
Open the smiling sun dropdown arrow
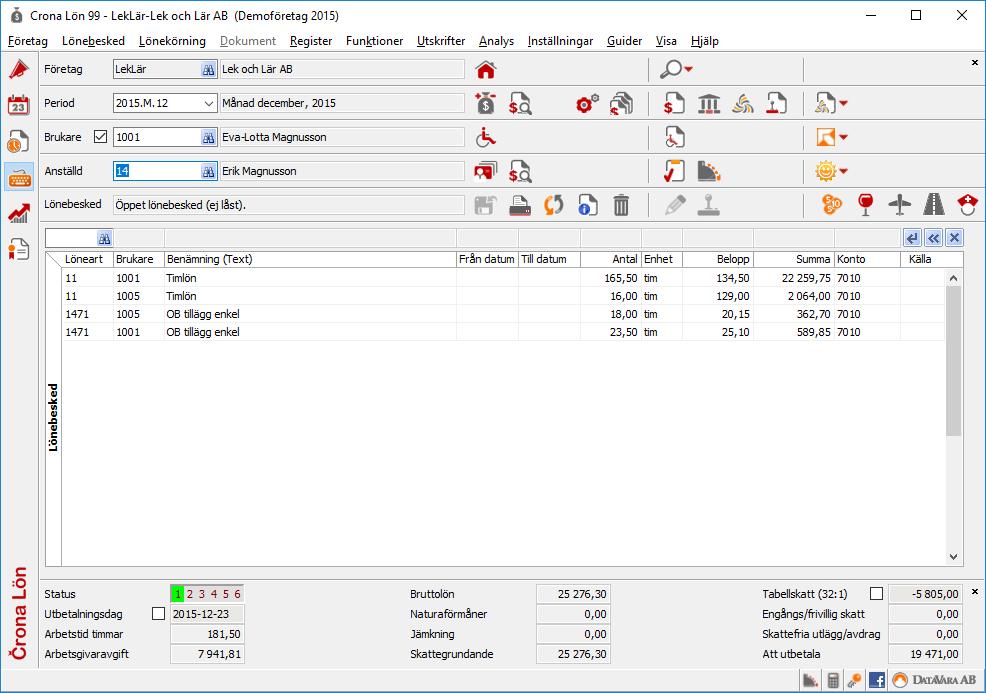click(843, 171)
